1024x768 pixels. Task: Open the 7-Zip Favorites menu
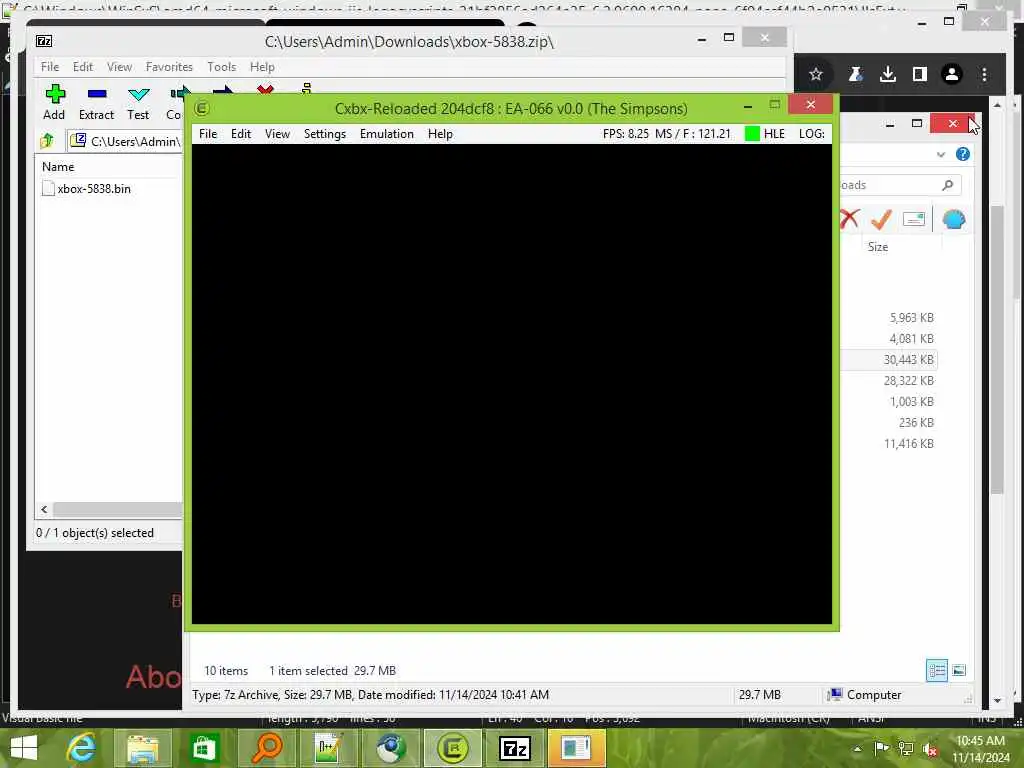point(169,67)
